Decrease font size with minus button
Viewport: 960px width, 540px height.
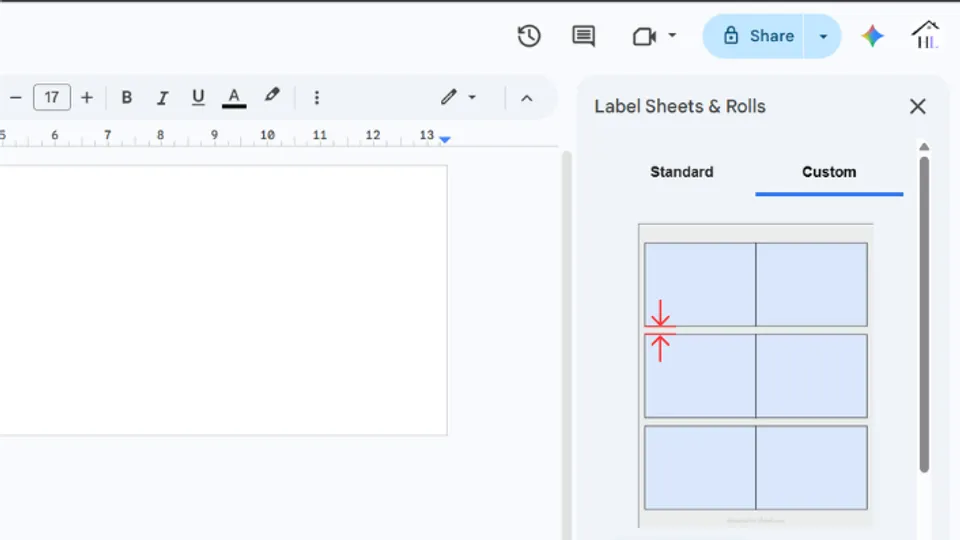pyautogui.click(x=16, y=97)
